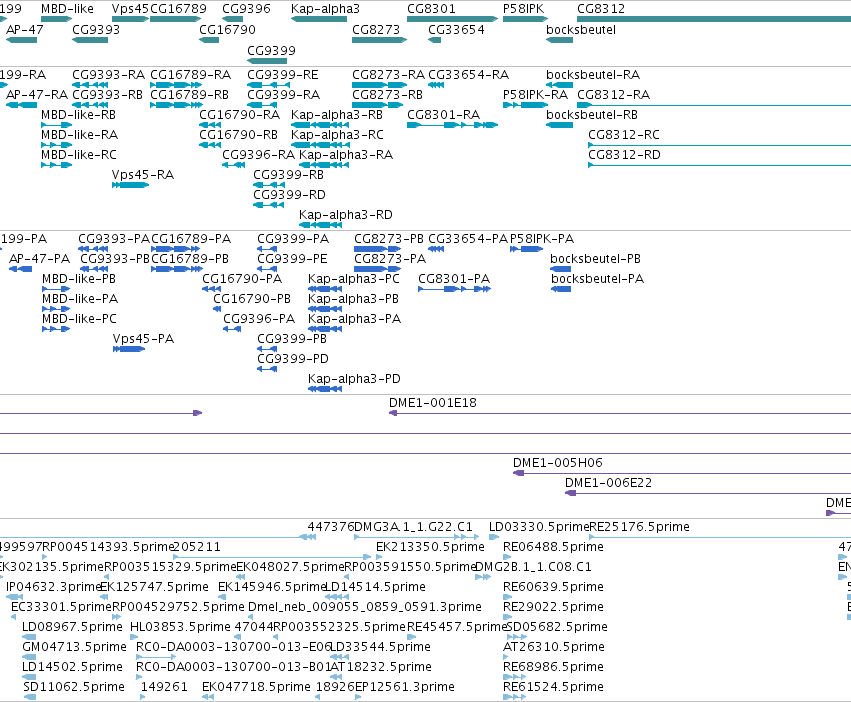Open the Kap-alpha3-RB transcript label

click(x=337, y=115)
